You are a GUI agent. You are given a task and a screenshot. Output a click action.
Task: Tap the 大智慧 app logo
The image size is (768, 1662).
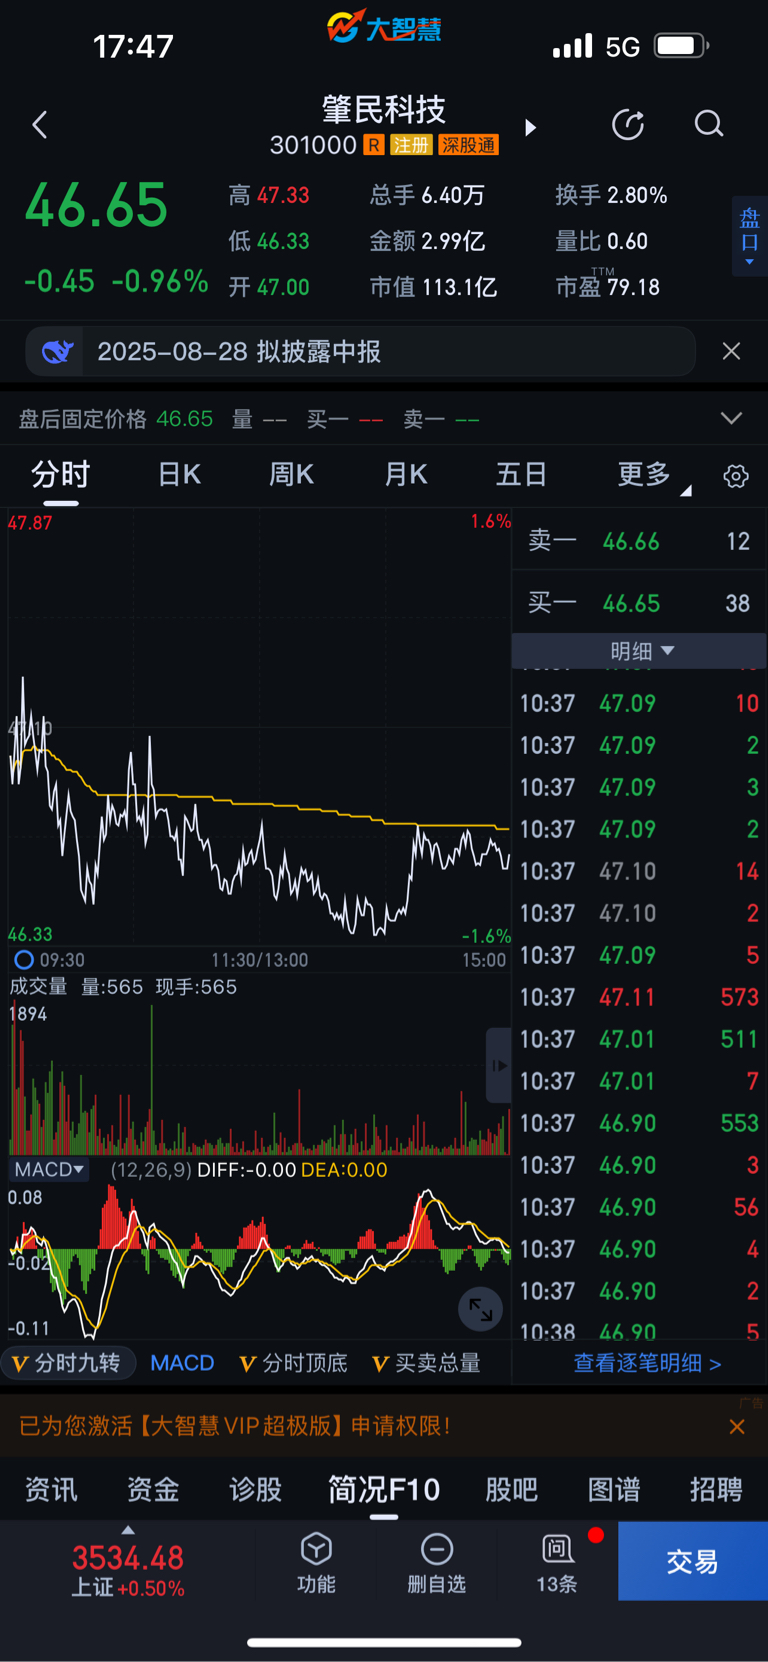pos(384,27)
